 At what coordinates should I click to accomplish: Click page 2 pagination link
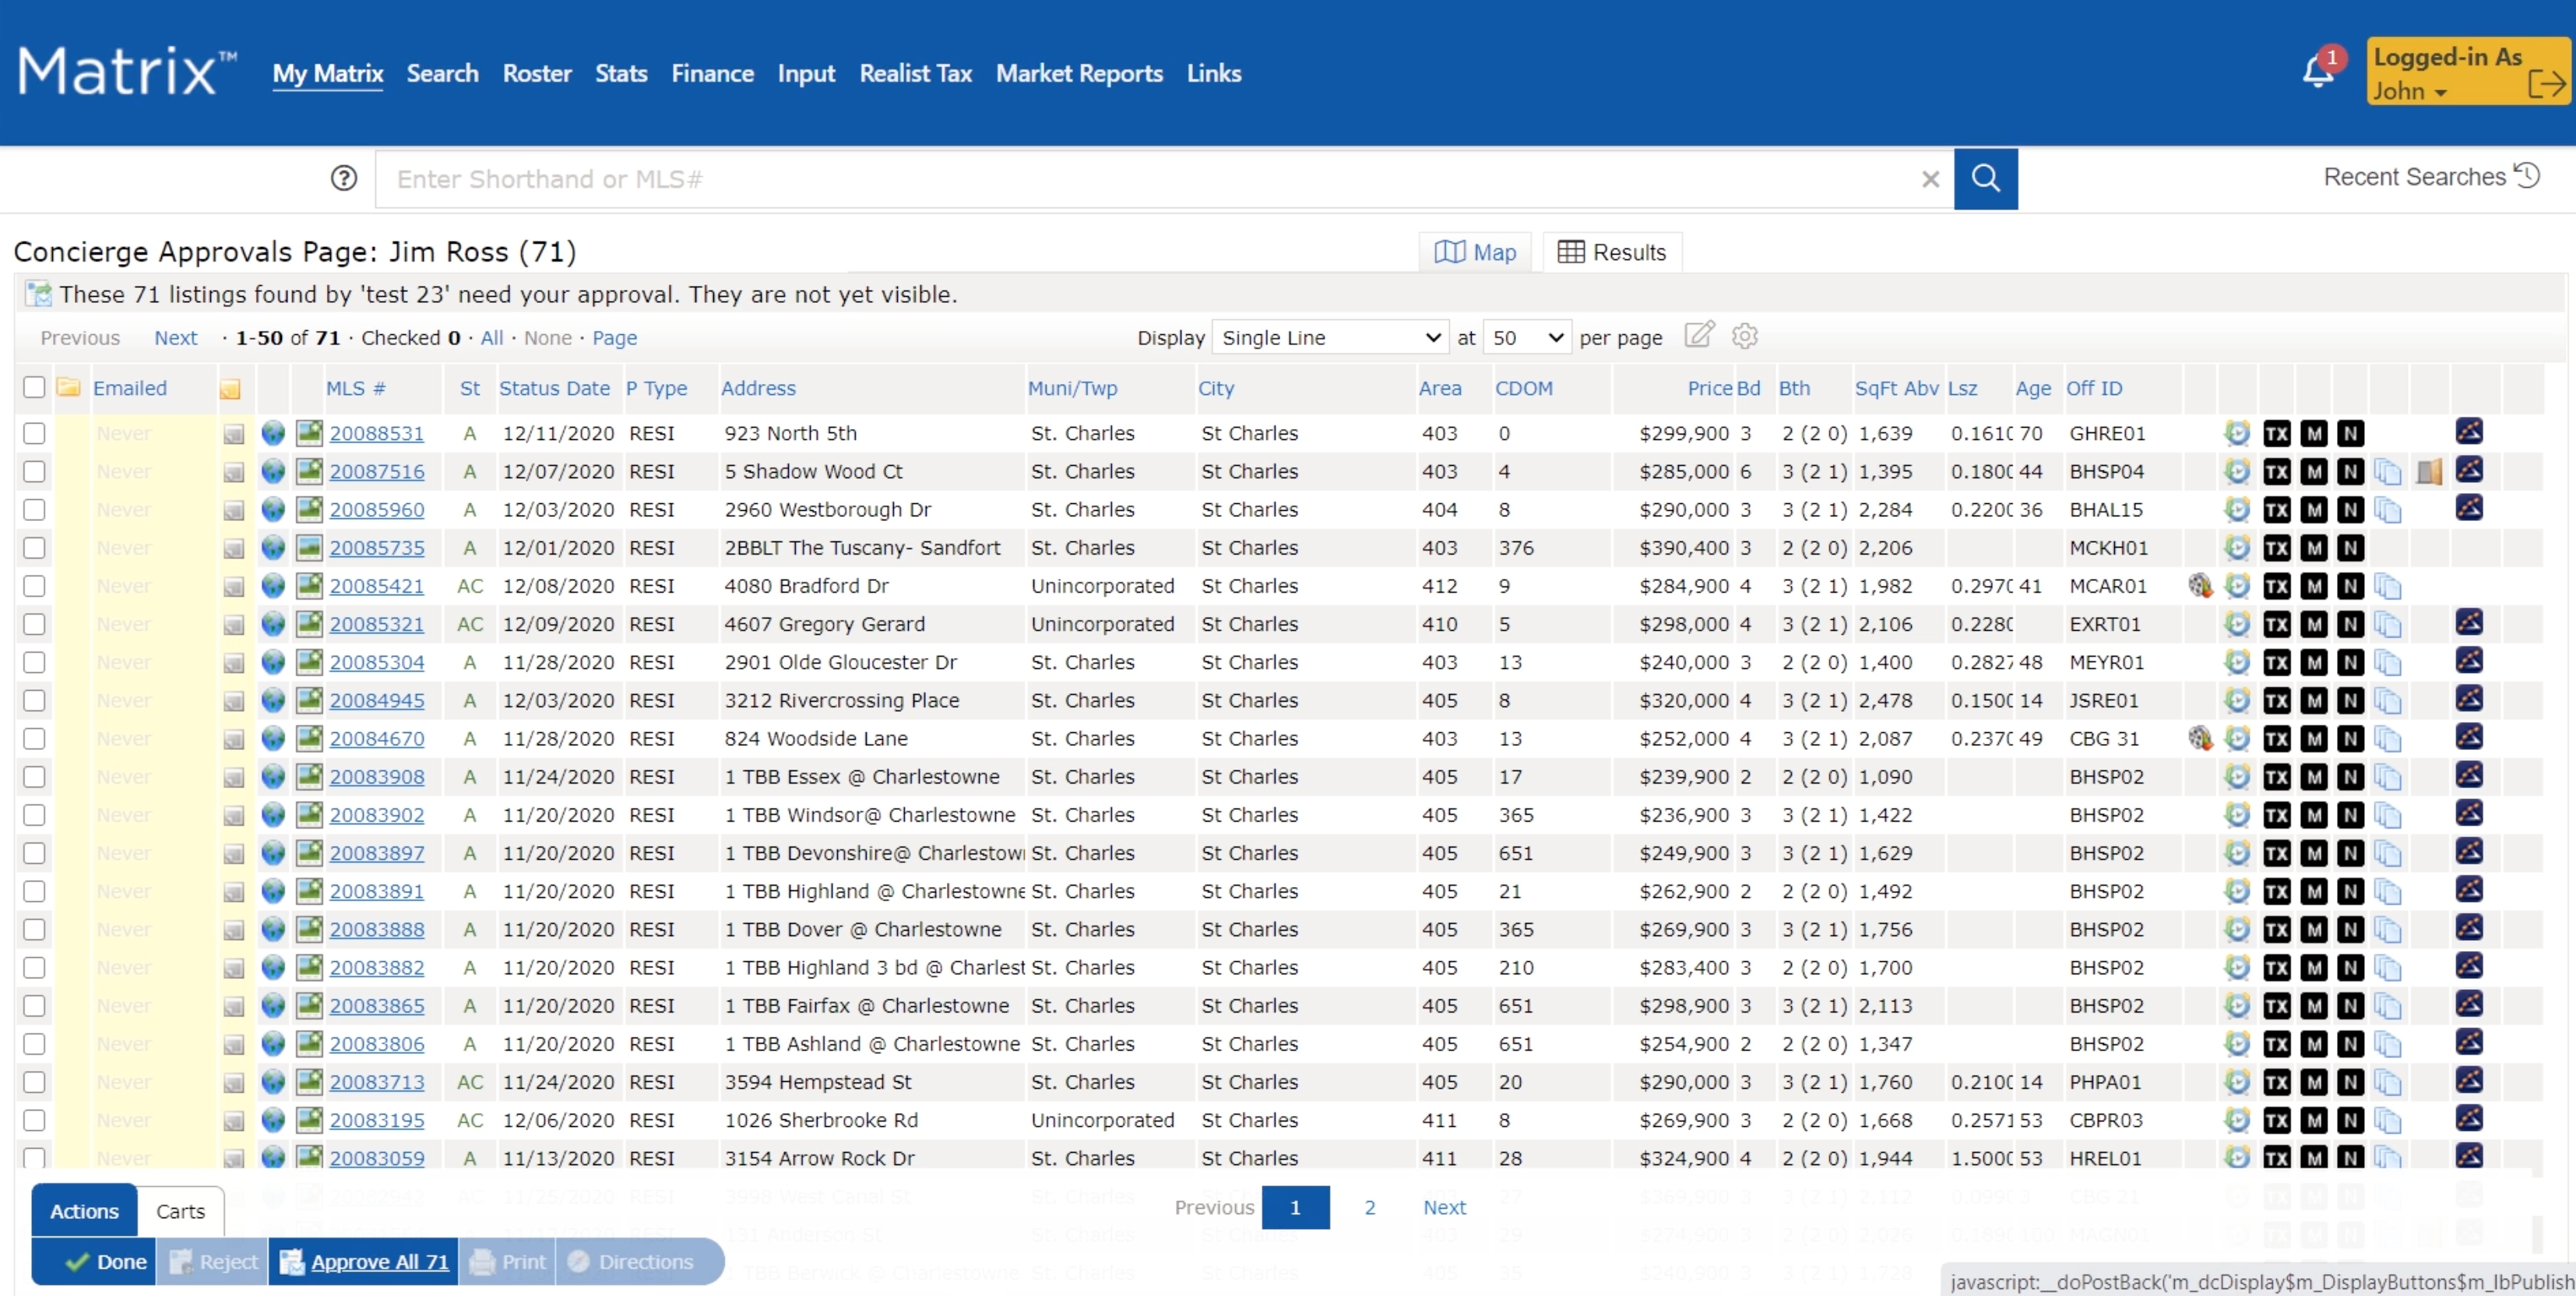pyautogui.click(x=1370, y=1206)
